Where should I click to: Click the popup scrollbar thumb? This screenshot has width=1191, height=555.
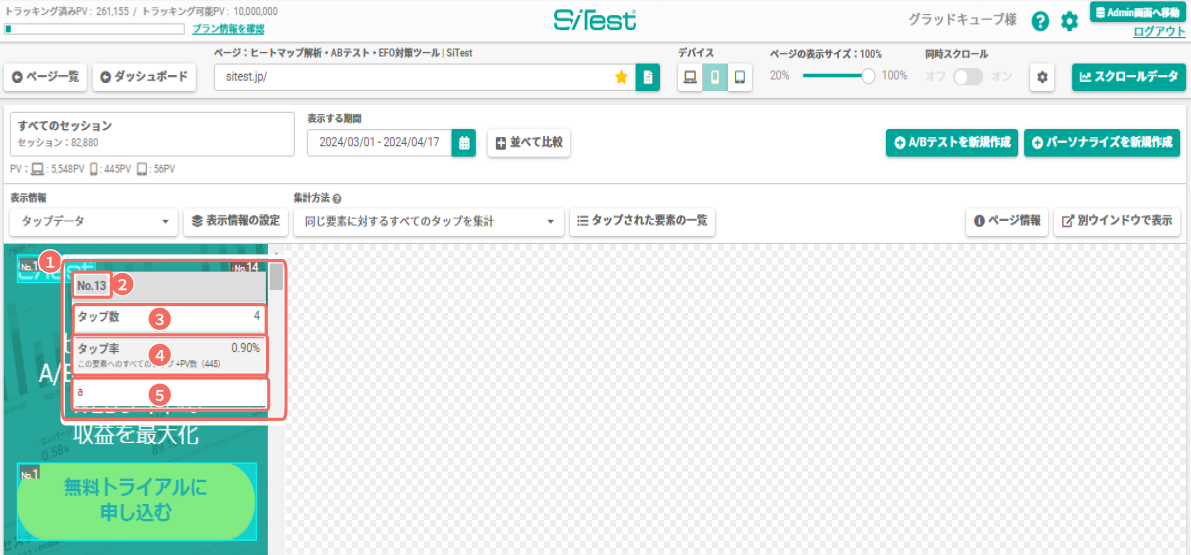pos(276,276)
